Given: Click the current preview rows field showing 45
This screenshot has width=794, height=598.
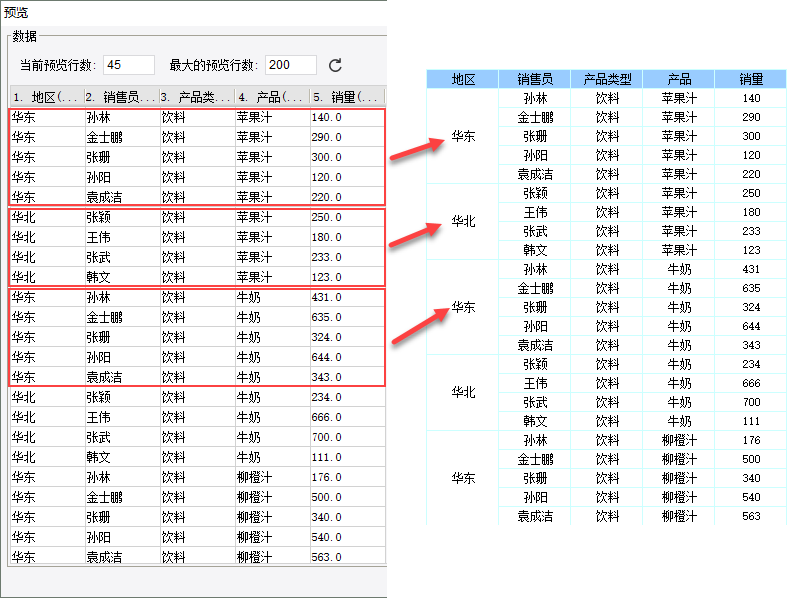Looking at the screenshot, I should (129, 65).
